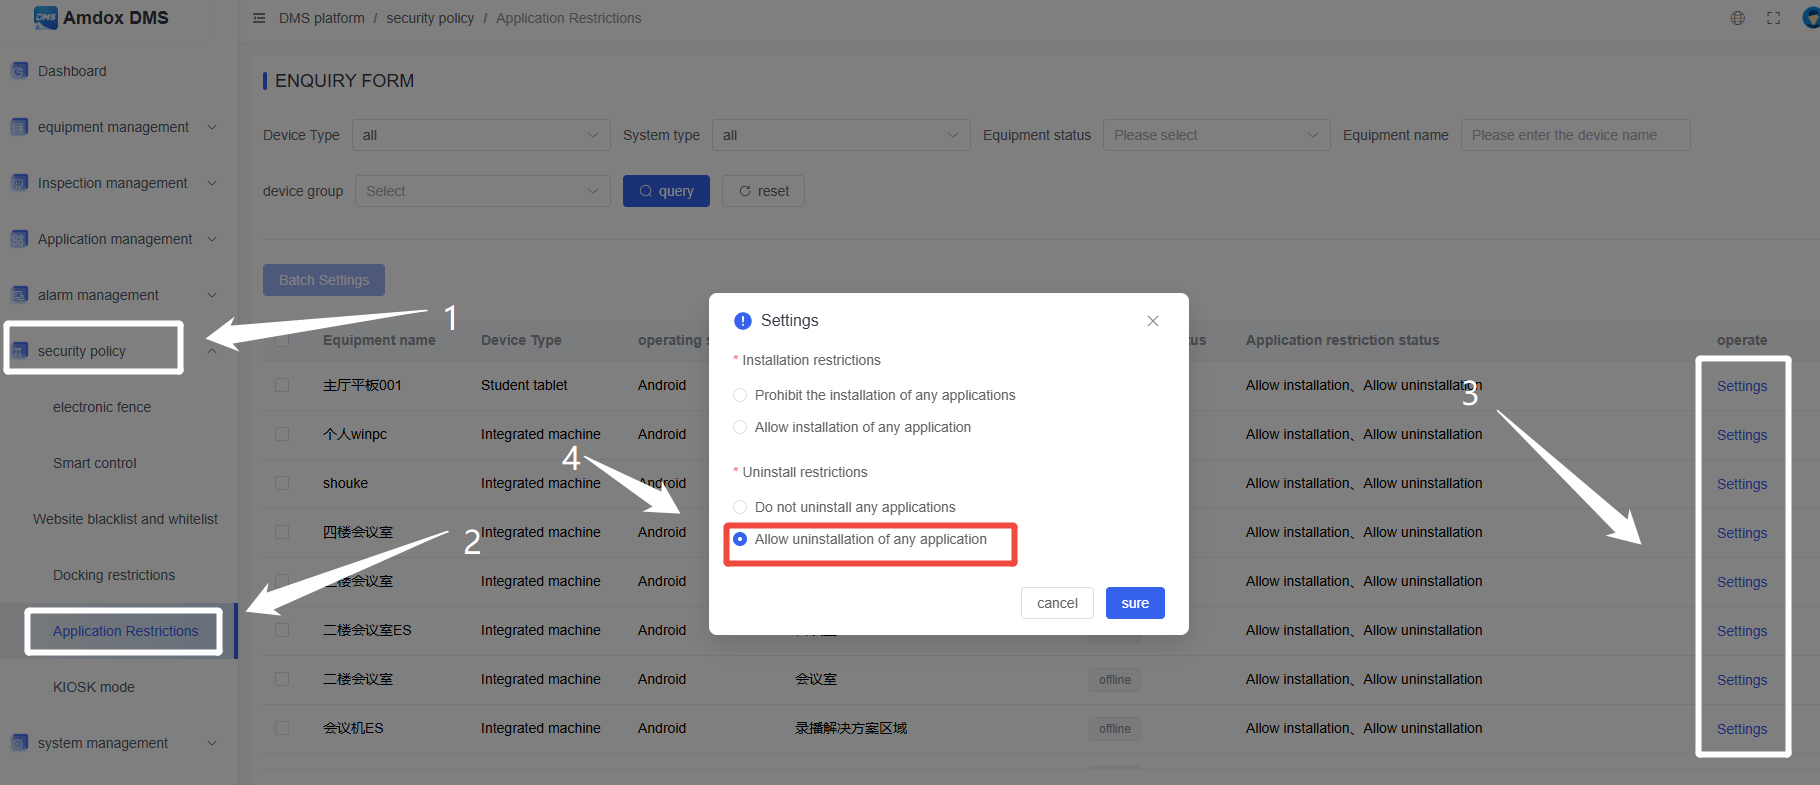
Task: Click the equipment management sidebar icon
Action: [19, 127]
